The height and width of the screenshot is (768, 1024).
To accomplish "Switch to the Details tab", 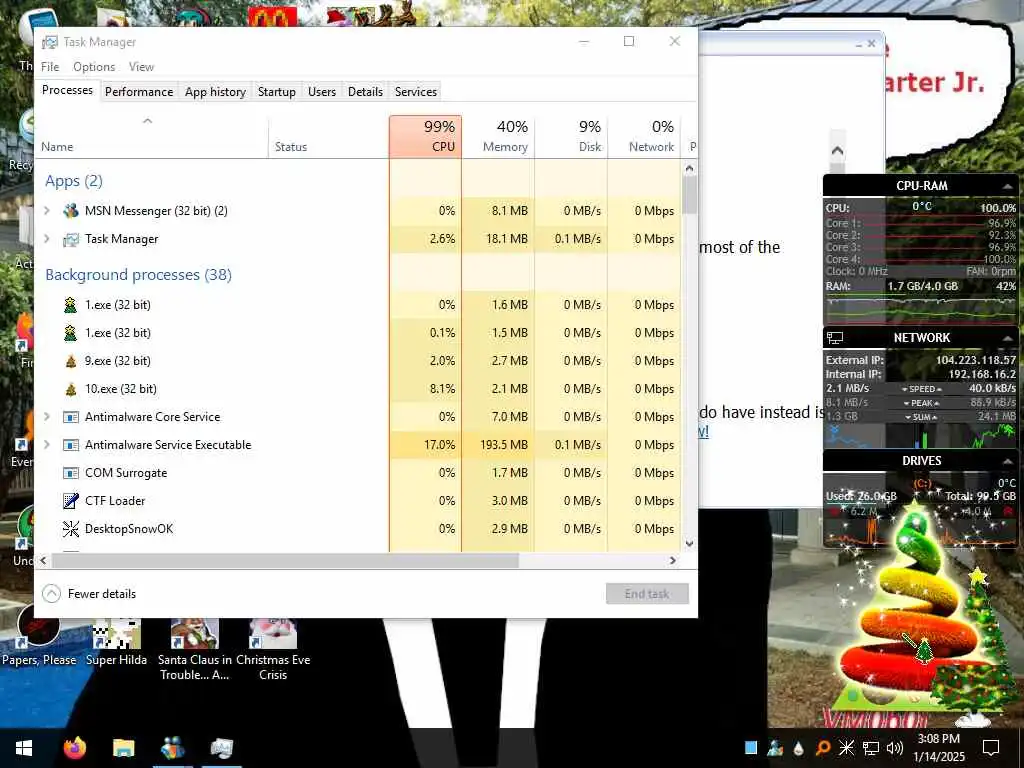I will pyautogui.click(x=365, y=92).
